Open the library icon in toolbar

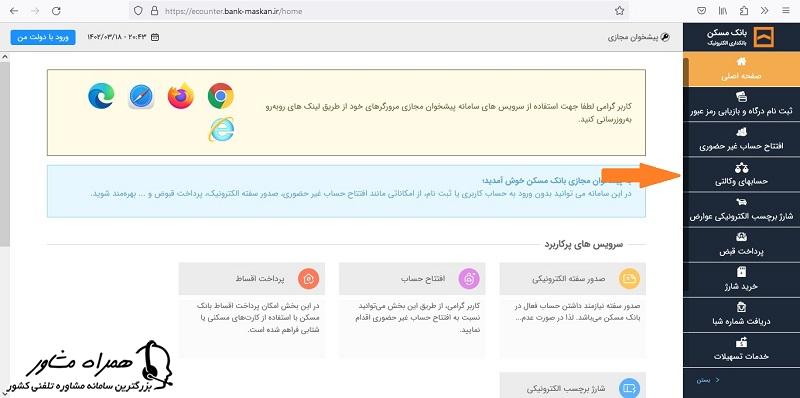(x=723, y=11)
